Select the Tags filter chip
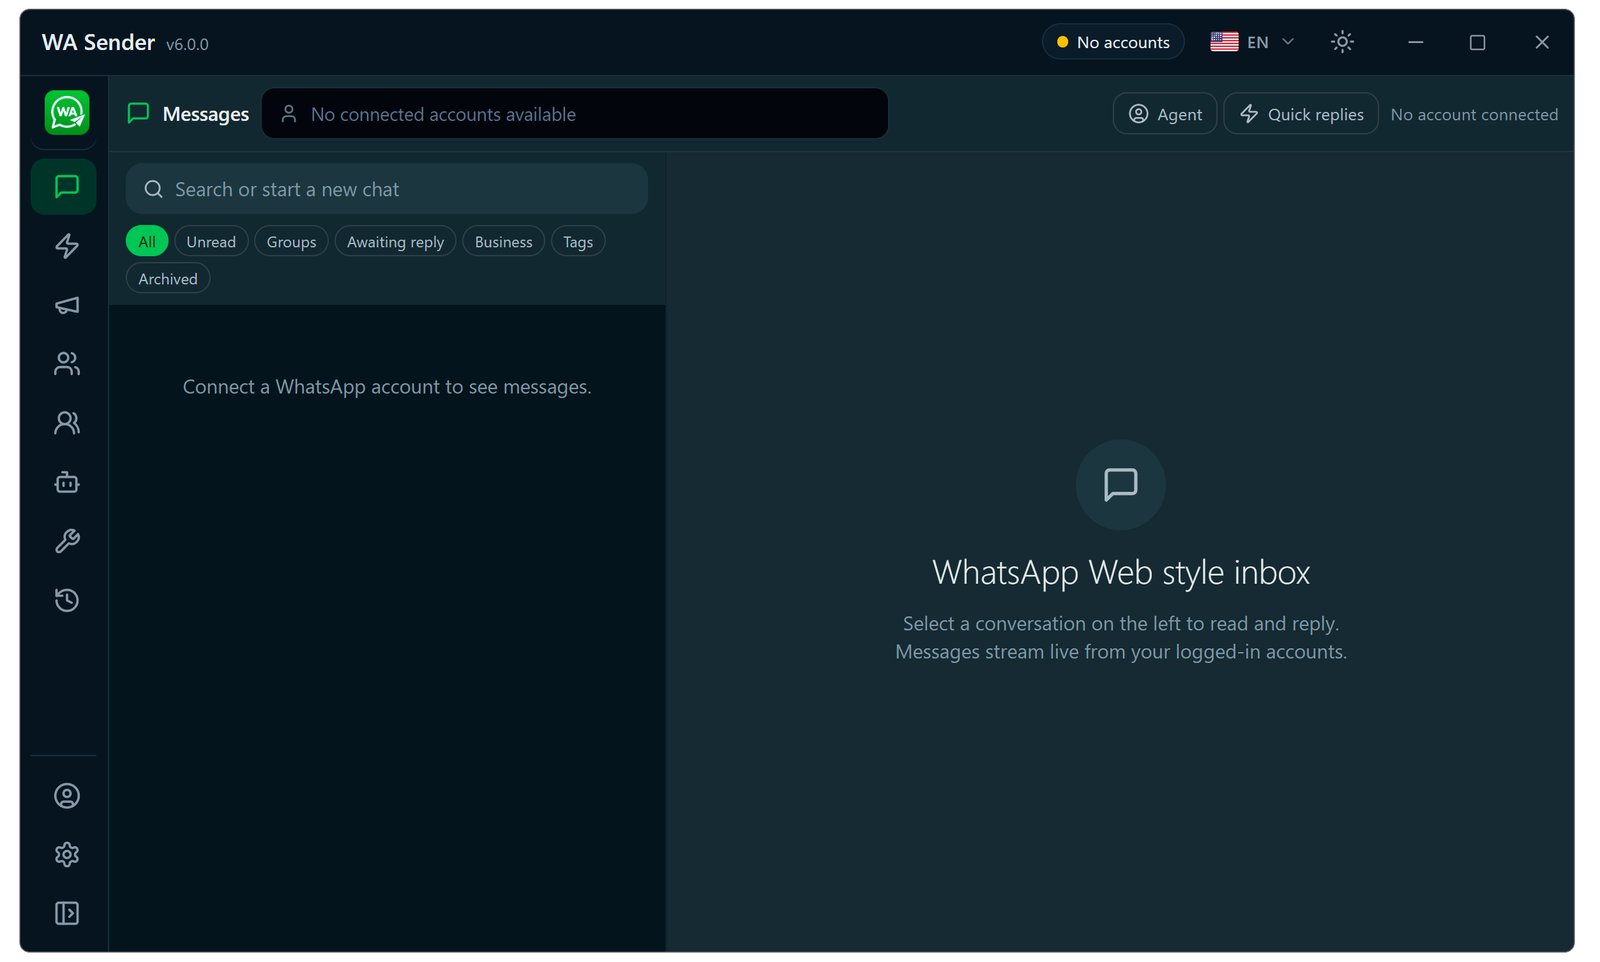 [x=578, y=242]
